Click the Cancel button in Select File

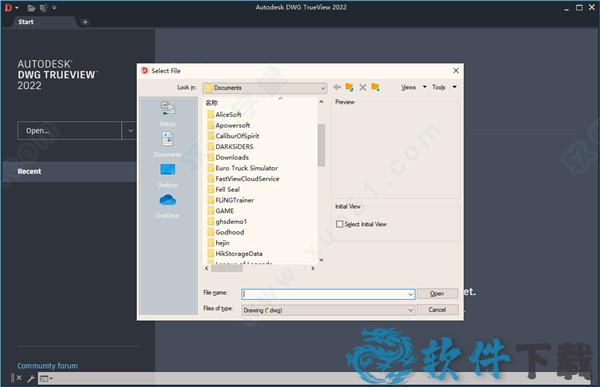point(437,310)
